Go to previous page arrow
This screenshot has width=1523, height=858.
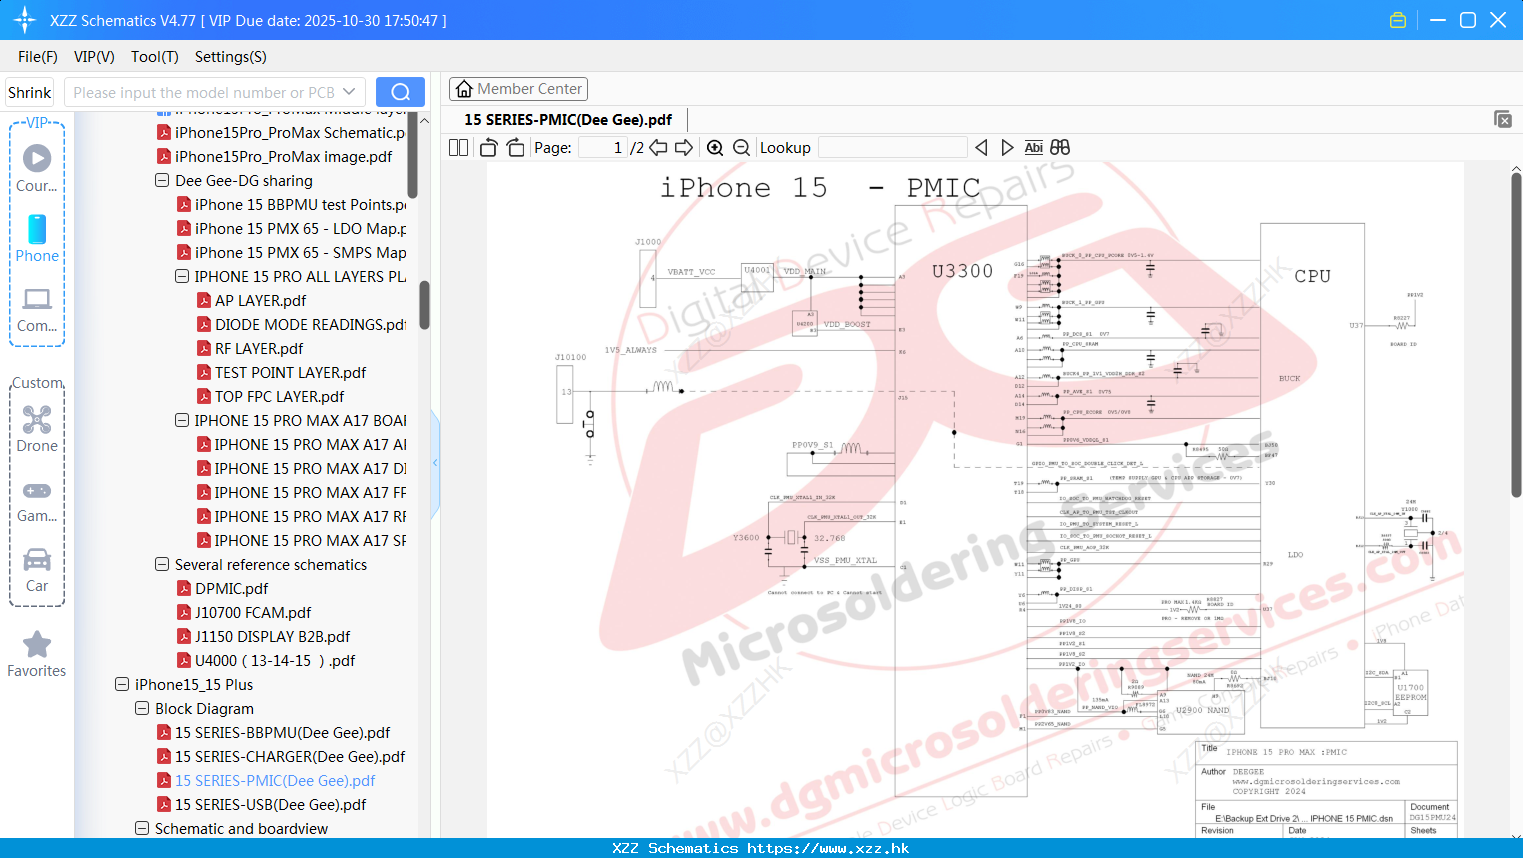point(658,147)
